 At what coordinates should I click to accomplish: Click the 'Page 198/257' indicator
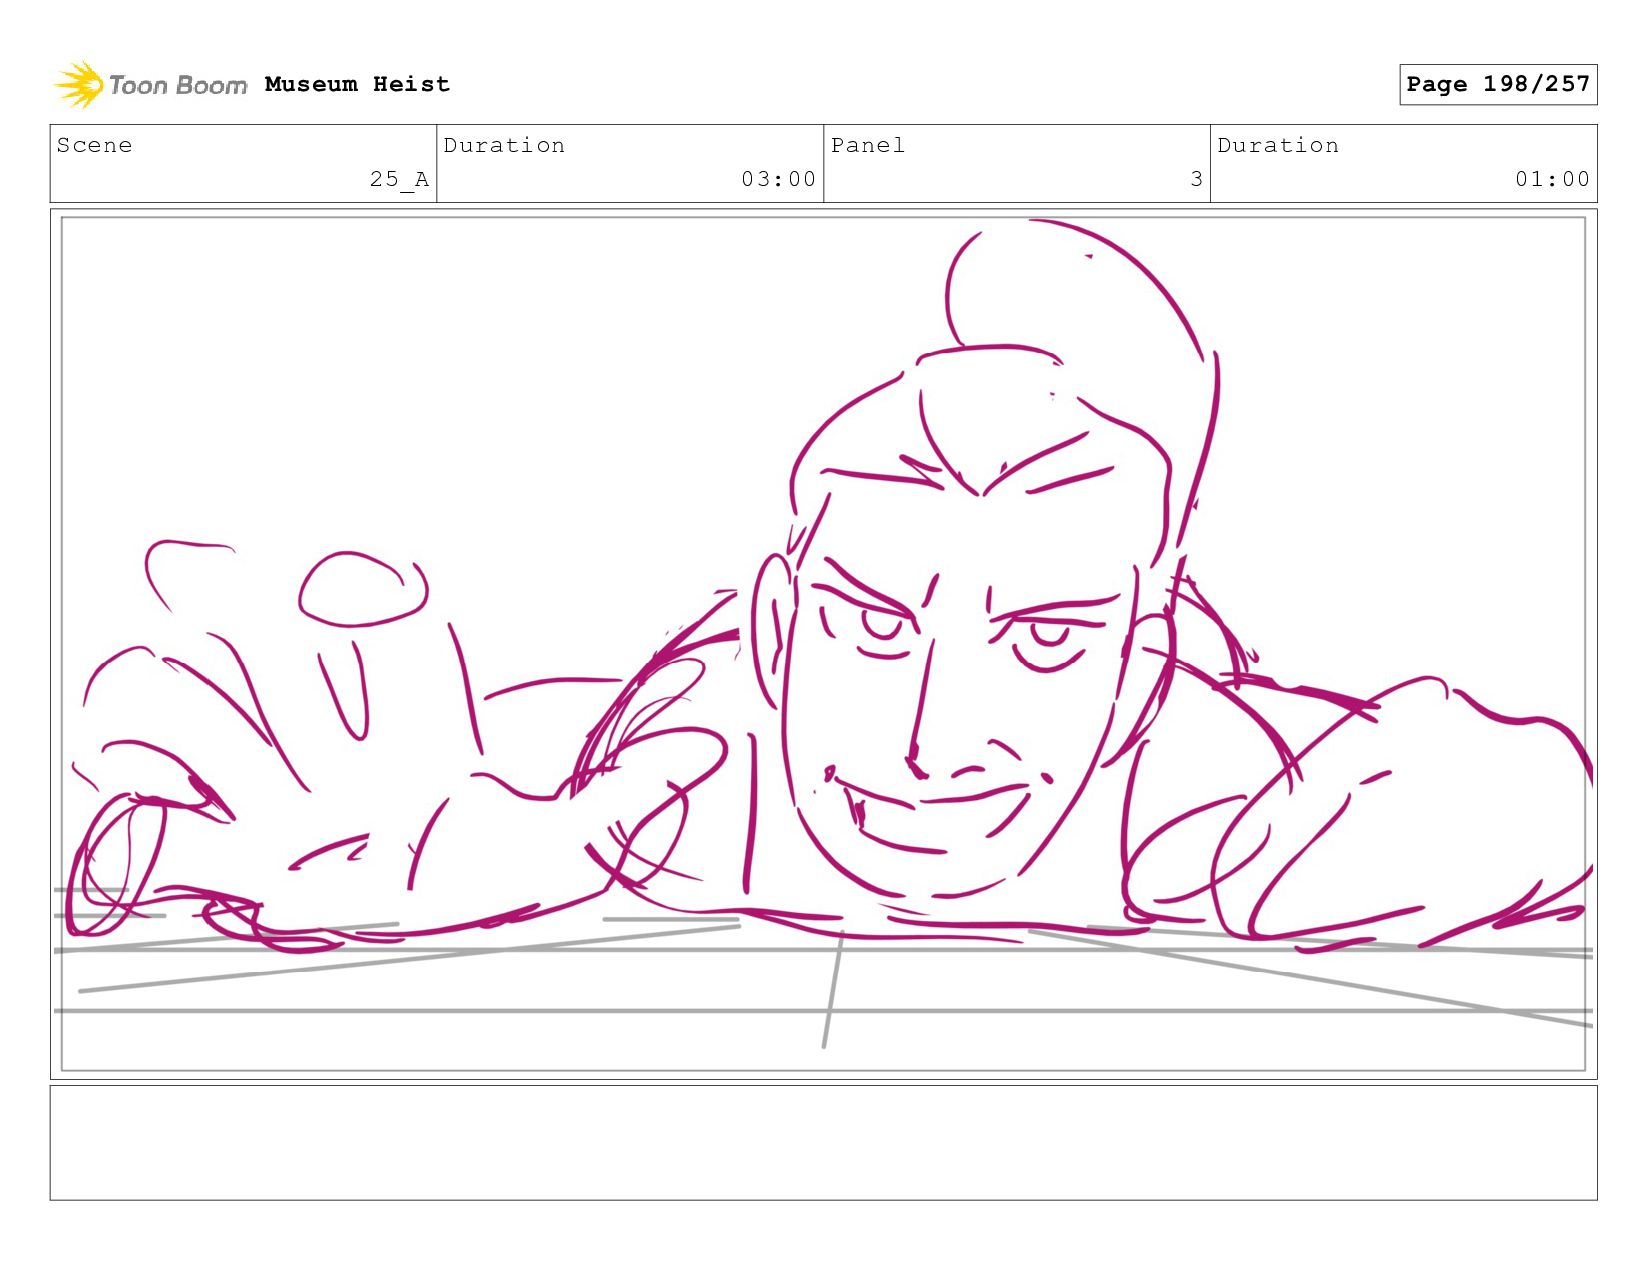(1498, 84)
